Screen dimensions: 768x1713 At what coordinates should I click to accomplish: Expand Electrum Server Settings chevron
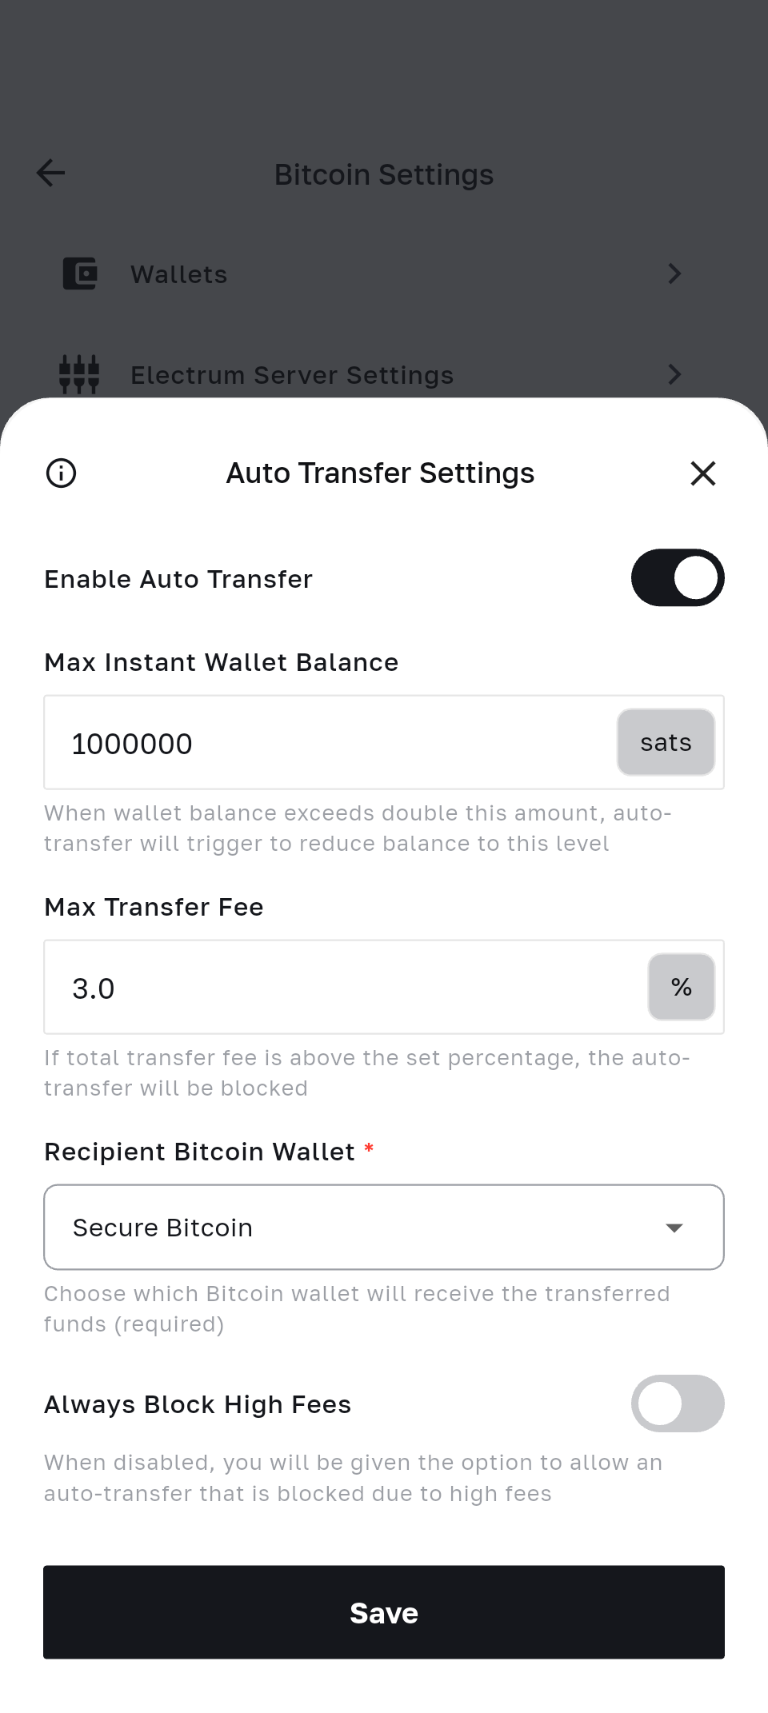pyautogui.click(x=675, y=374)
